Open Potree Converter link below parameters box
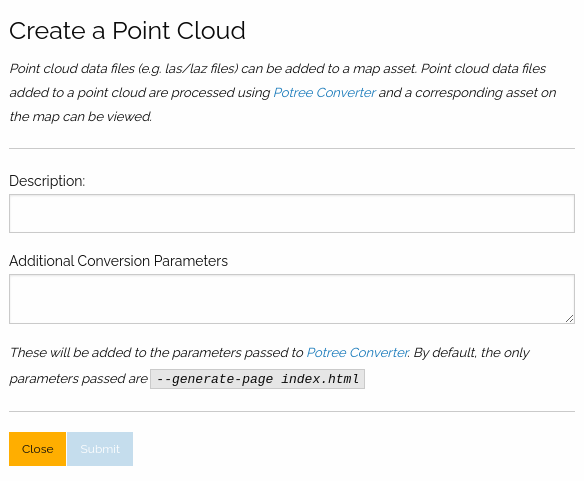Image resolution: width=584 pixels, height=481 pixels. [x=358, y=352]
